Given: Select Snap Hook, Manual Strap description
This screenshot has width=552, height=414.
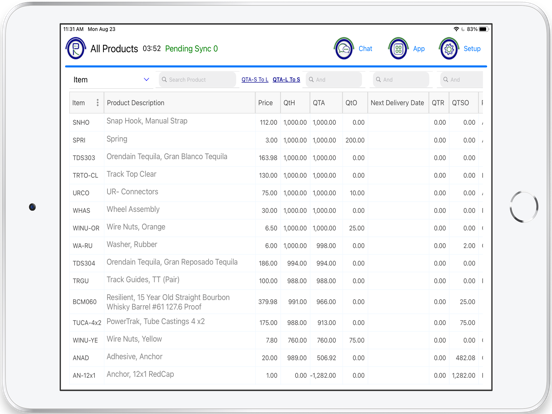Looking at the screenshot, I should 147,121.
